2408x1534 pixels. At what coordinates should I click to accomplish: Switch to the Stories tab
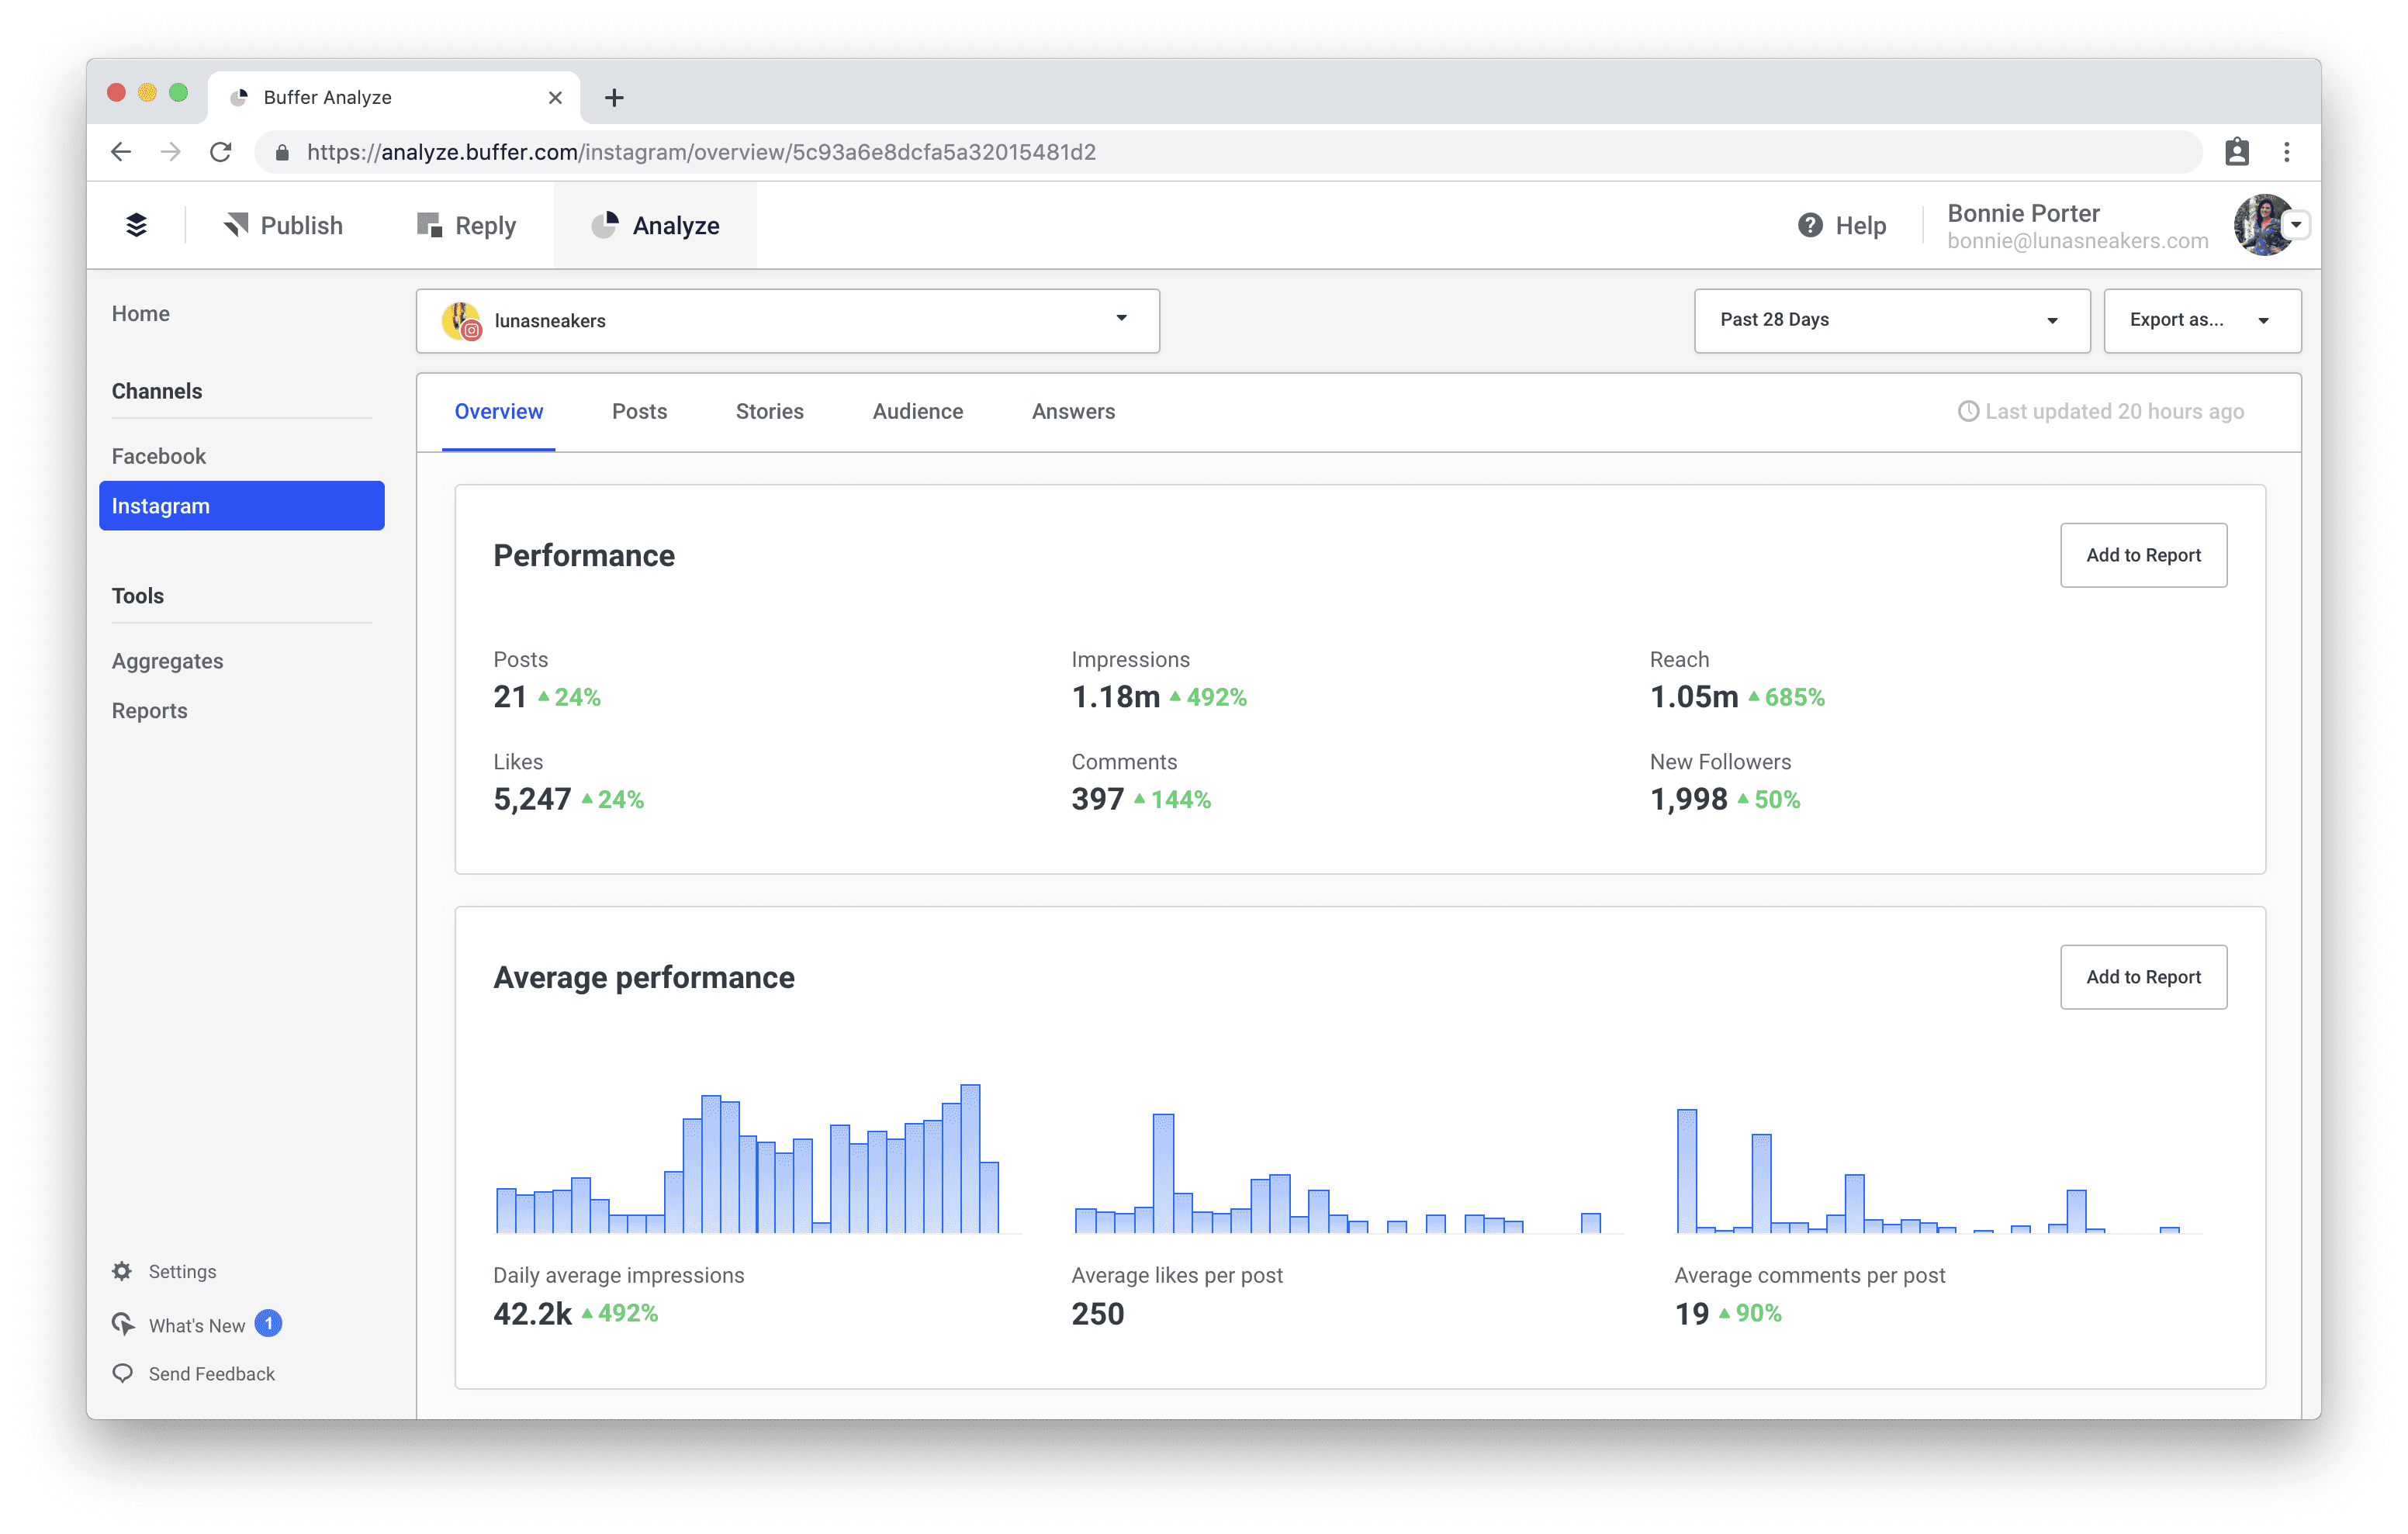769,411
